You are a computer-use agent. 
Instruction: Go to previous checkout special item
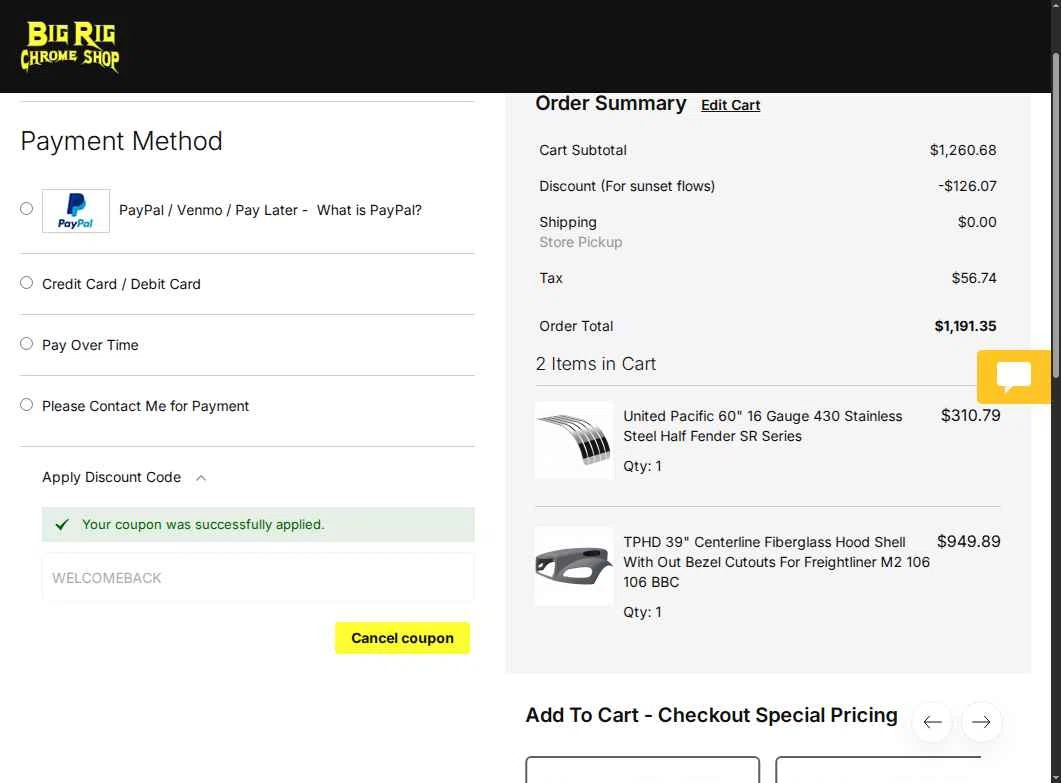pos(932,722)
